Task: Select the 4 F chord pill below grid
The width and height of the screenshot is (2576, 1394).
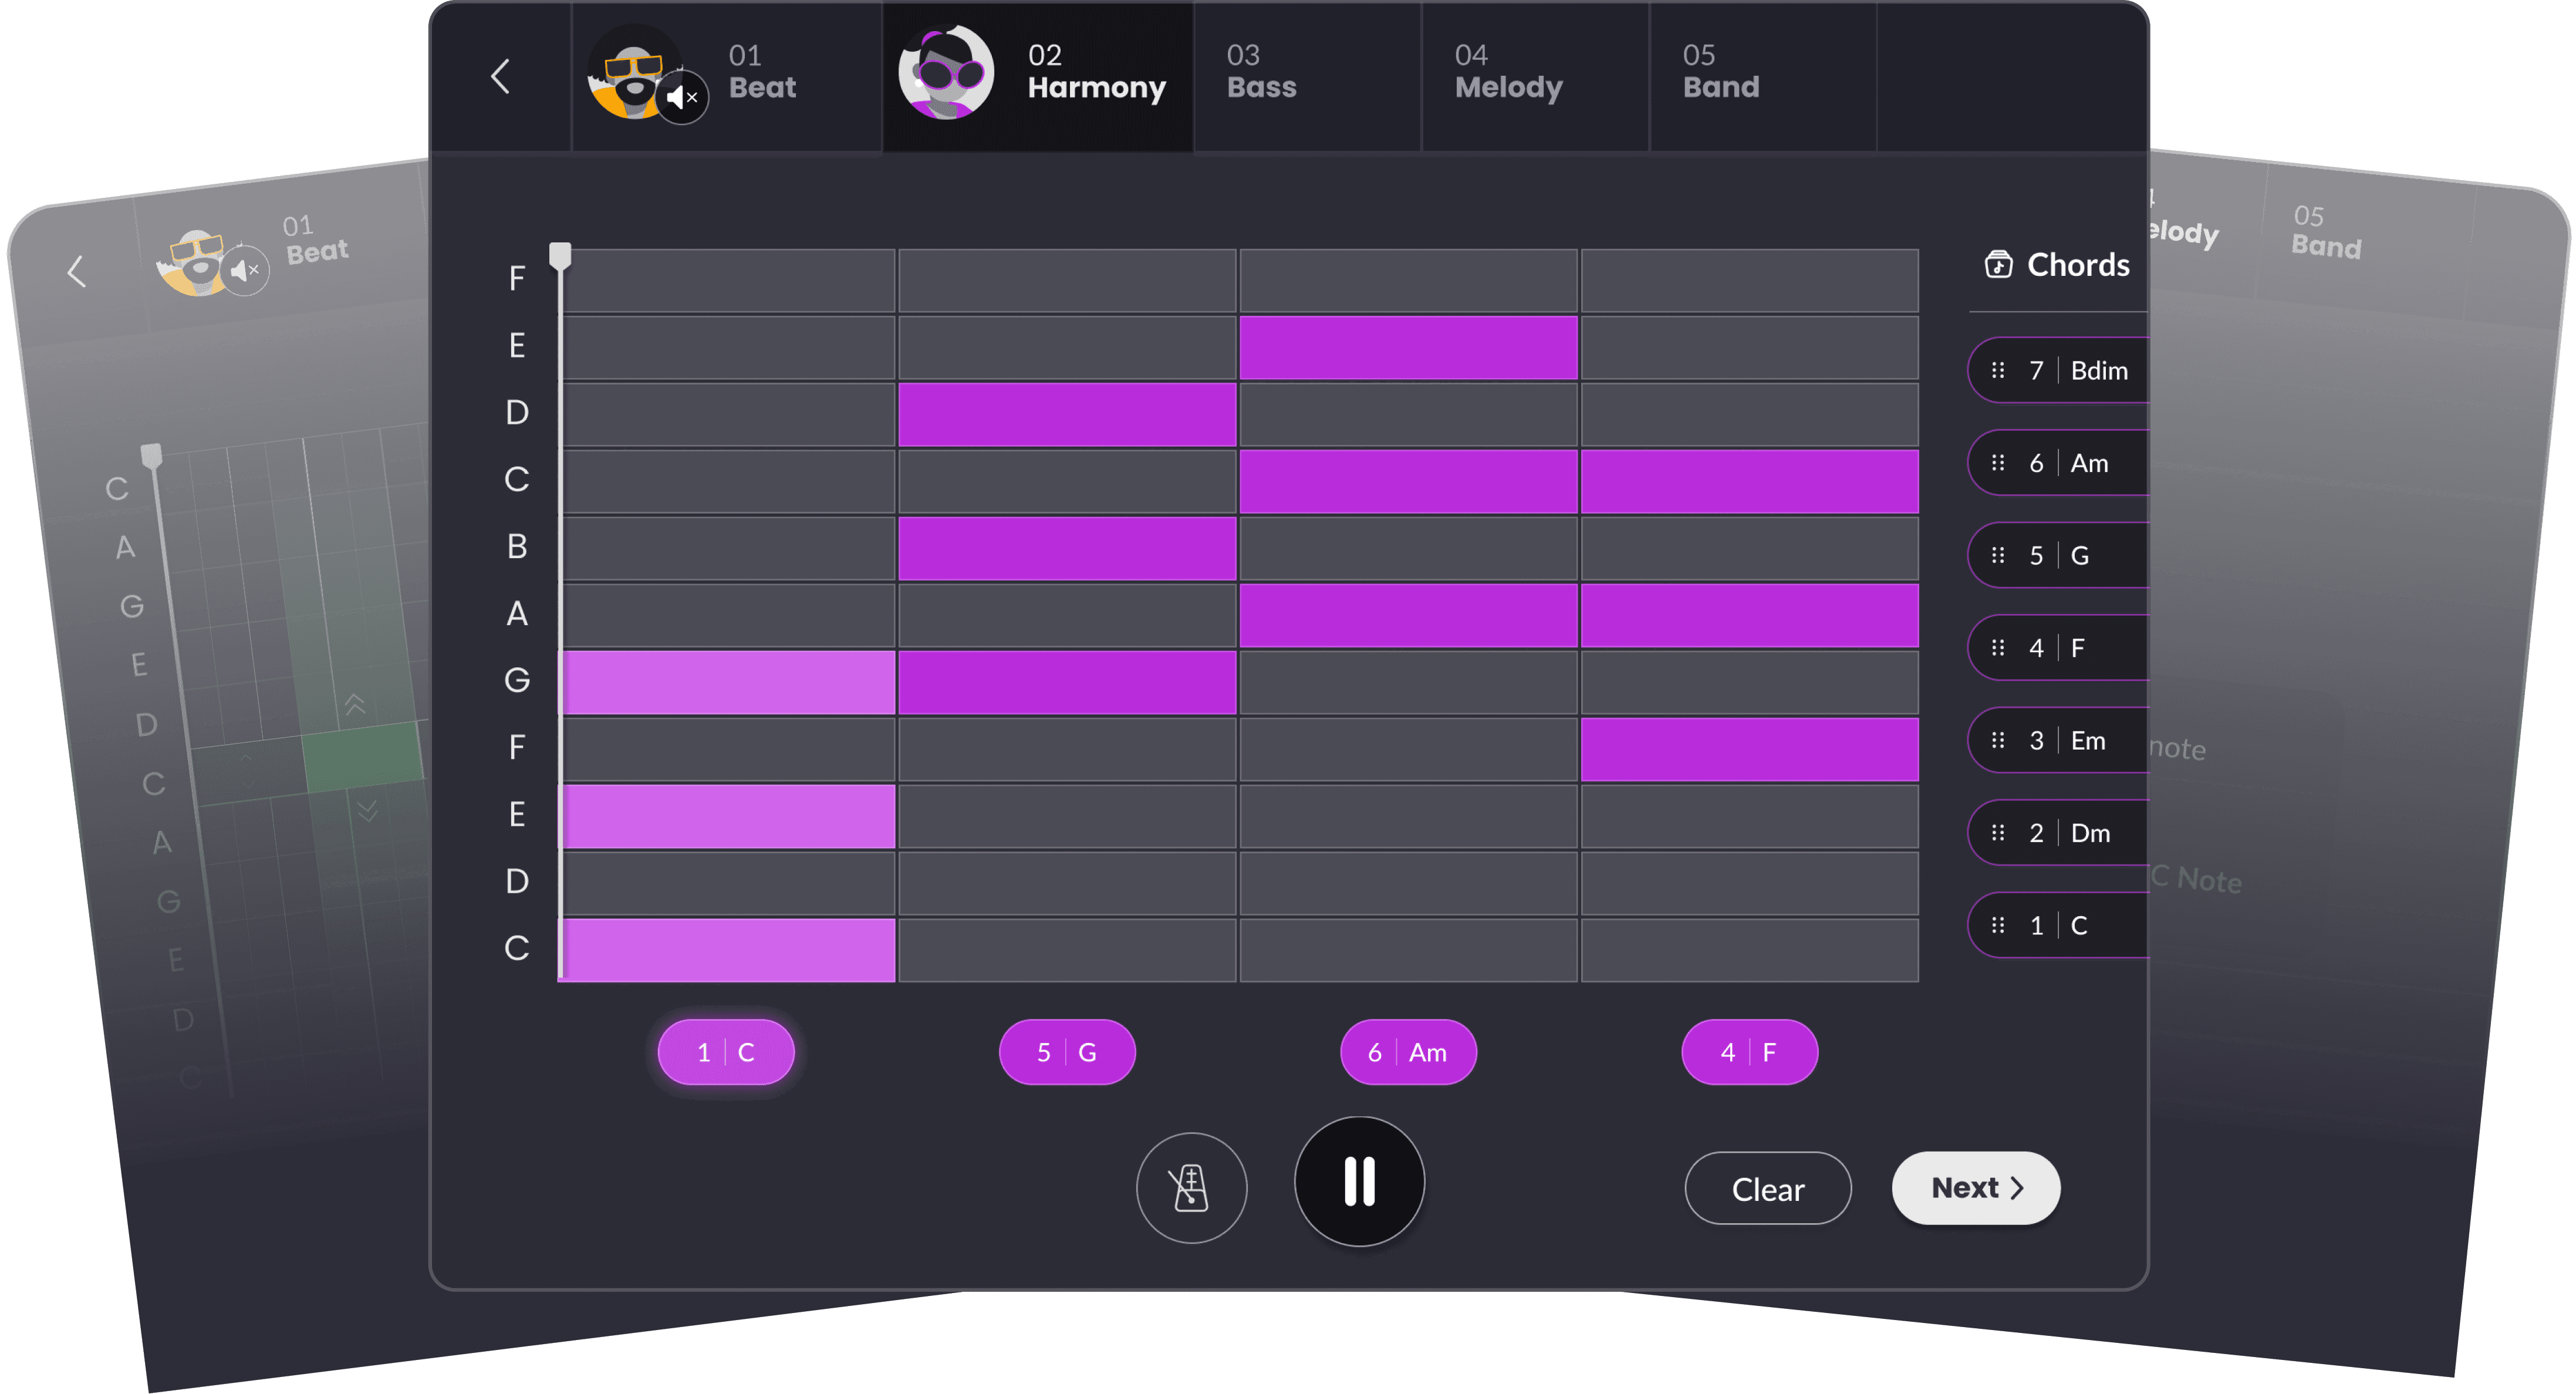Action: pos(1749,1052)
